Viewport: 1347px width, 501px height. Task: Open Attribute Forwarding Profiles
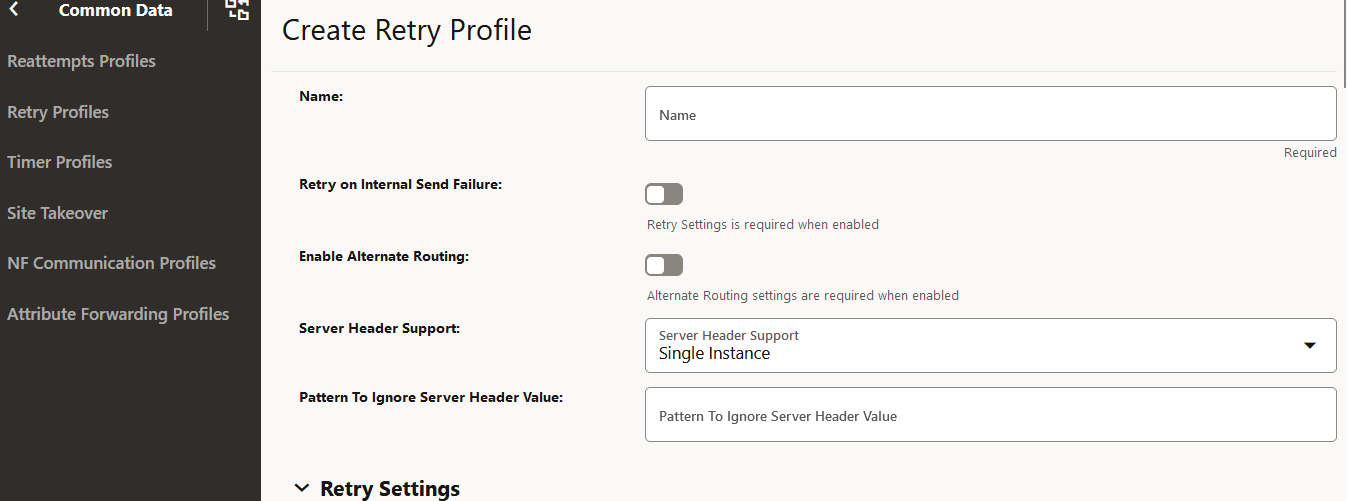tap(118, 314)
